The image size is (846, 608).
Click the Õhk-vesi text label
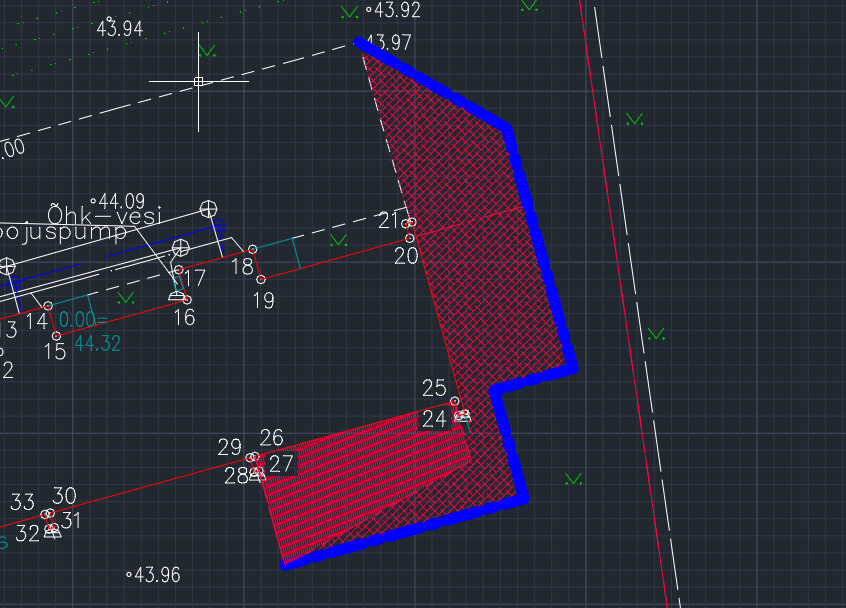[98, 212]
